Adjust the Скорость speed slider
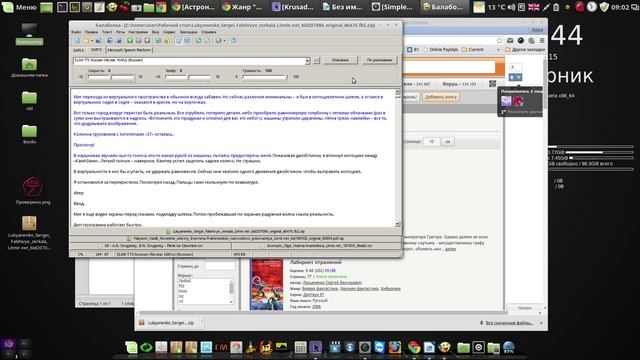This screenshot has width=640, height=360. click(111, 77)
